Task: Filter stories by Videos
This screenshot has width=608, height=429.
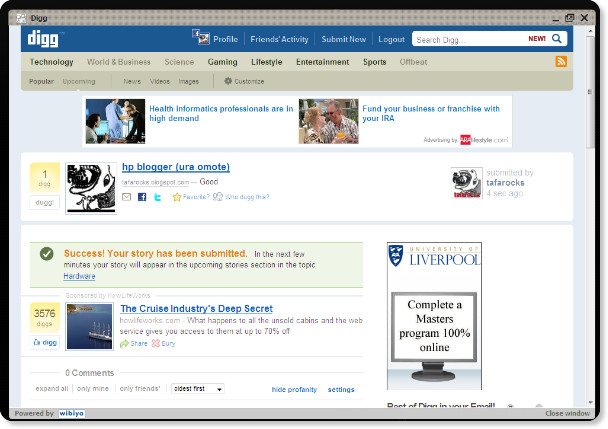Action: tap(160, 81)
